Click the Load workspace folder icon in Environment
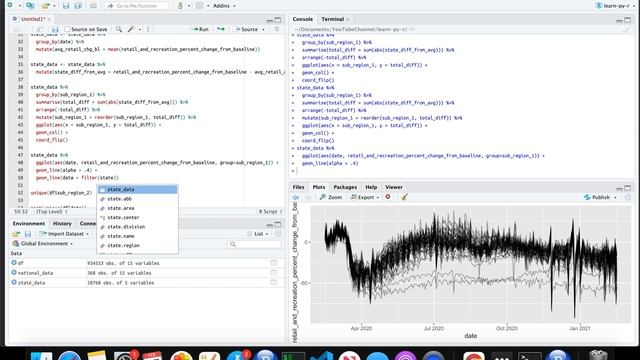The image size is (640, 360). coord(16,234)
